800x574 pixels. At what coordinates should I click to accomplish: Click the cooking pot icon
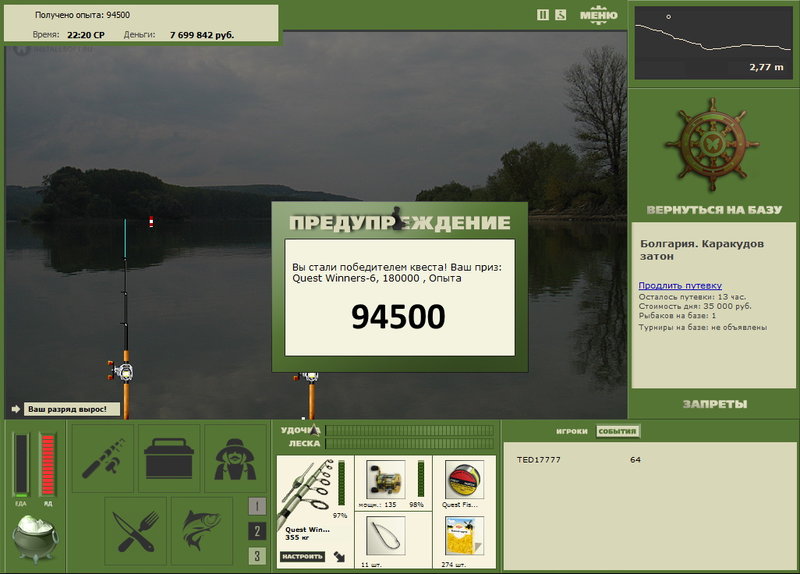point(35,538)
